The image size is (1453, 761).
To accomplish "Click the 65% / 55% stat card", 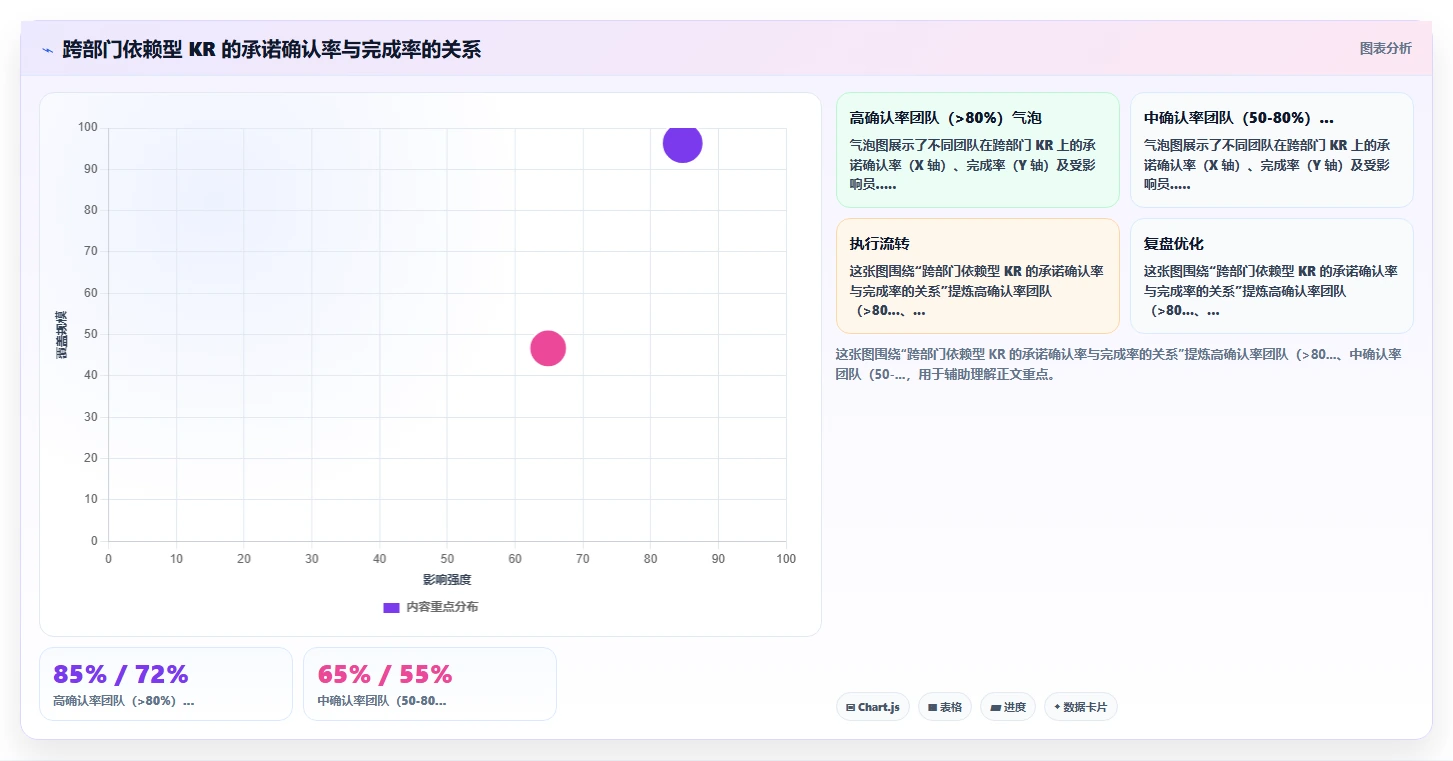I will click(x=430, y=684).
